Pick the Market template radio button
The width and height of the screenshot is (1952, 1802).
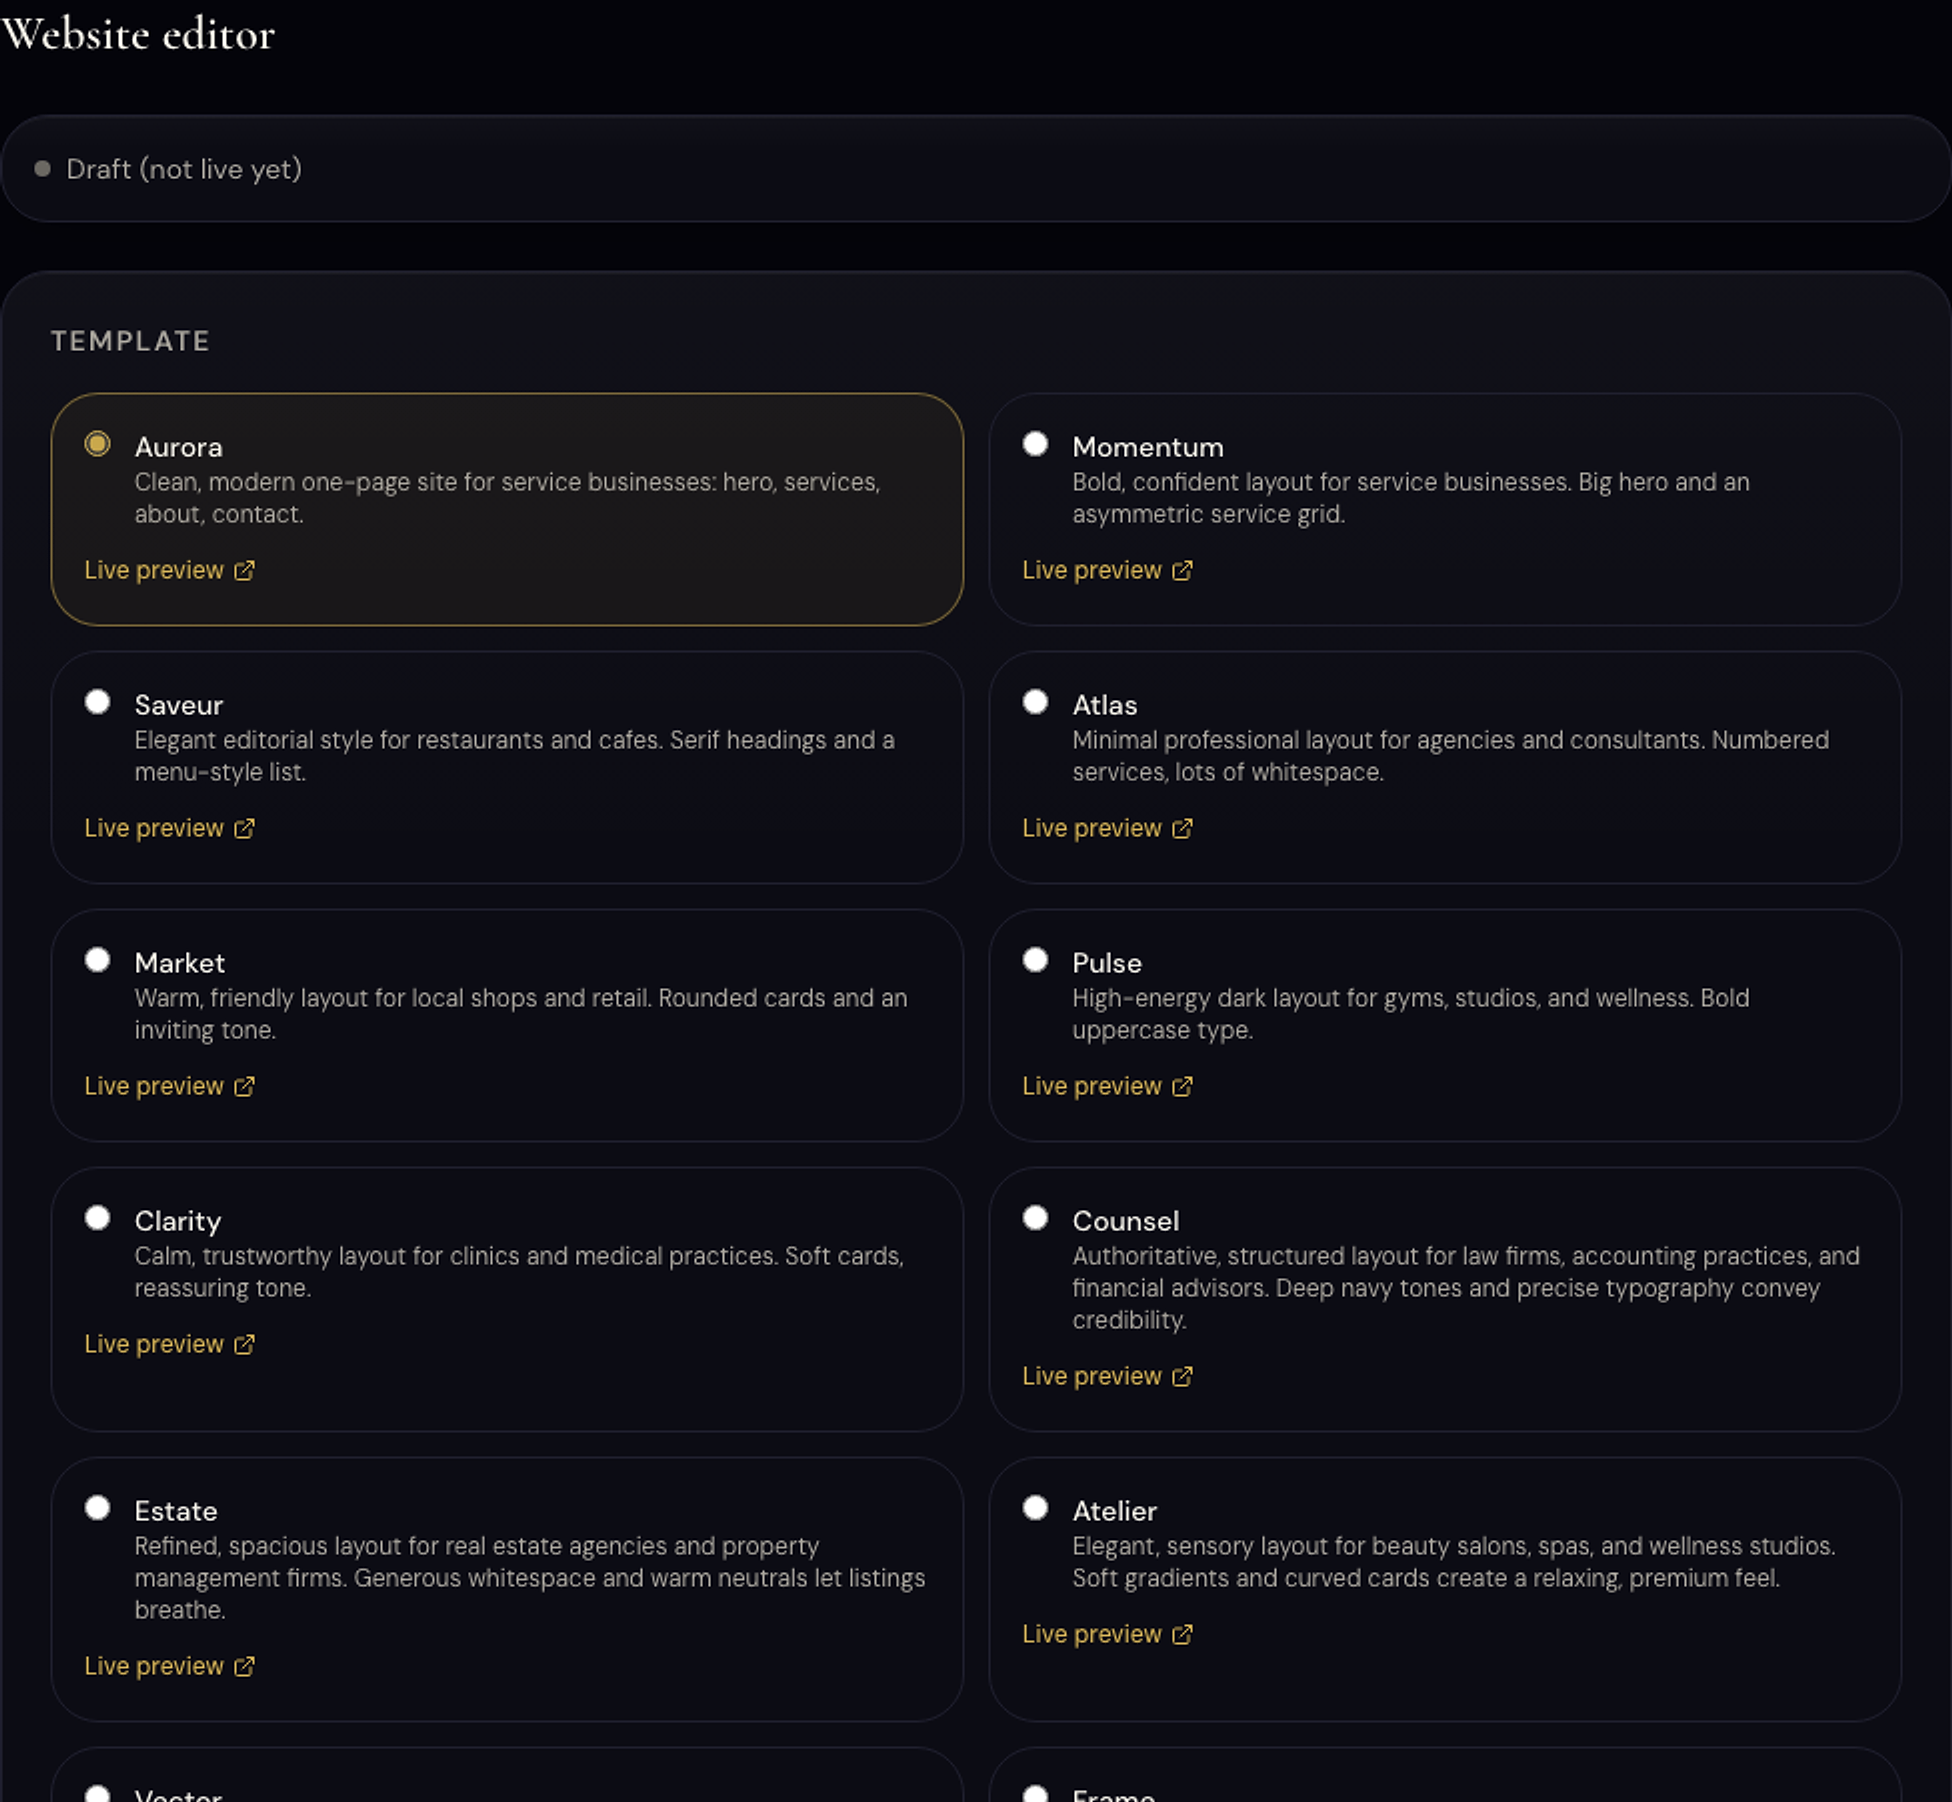pyautogui.click(x=97, y=960)
